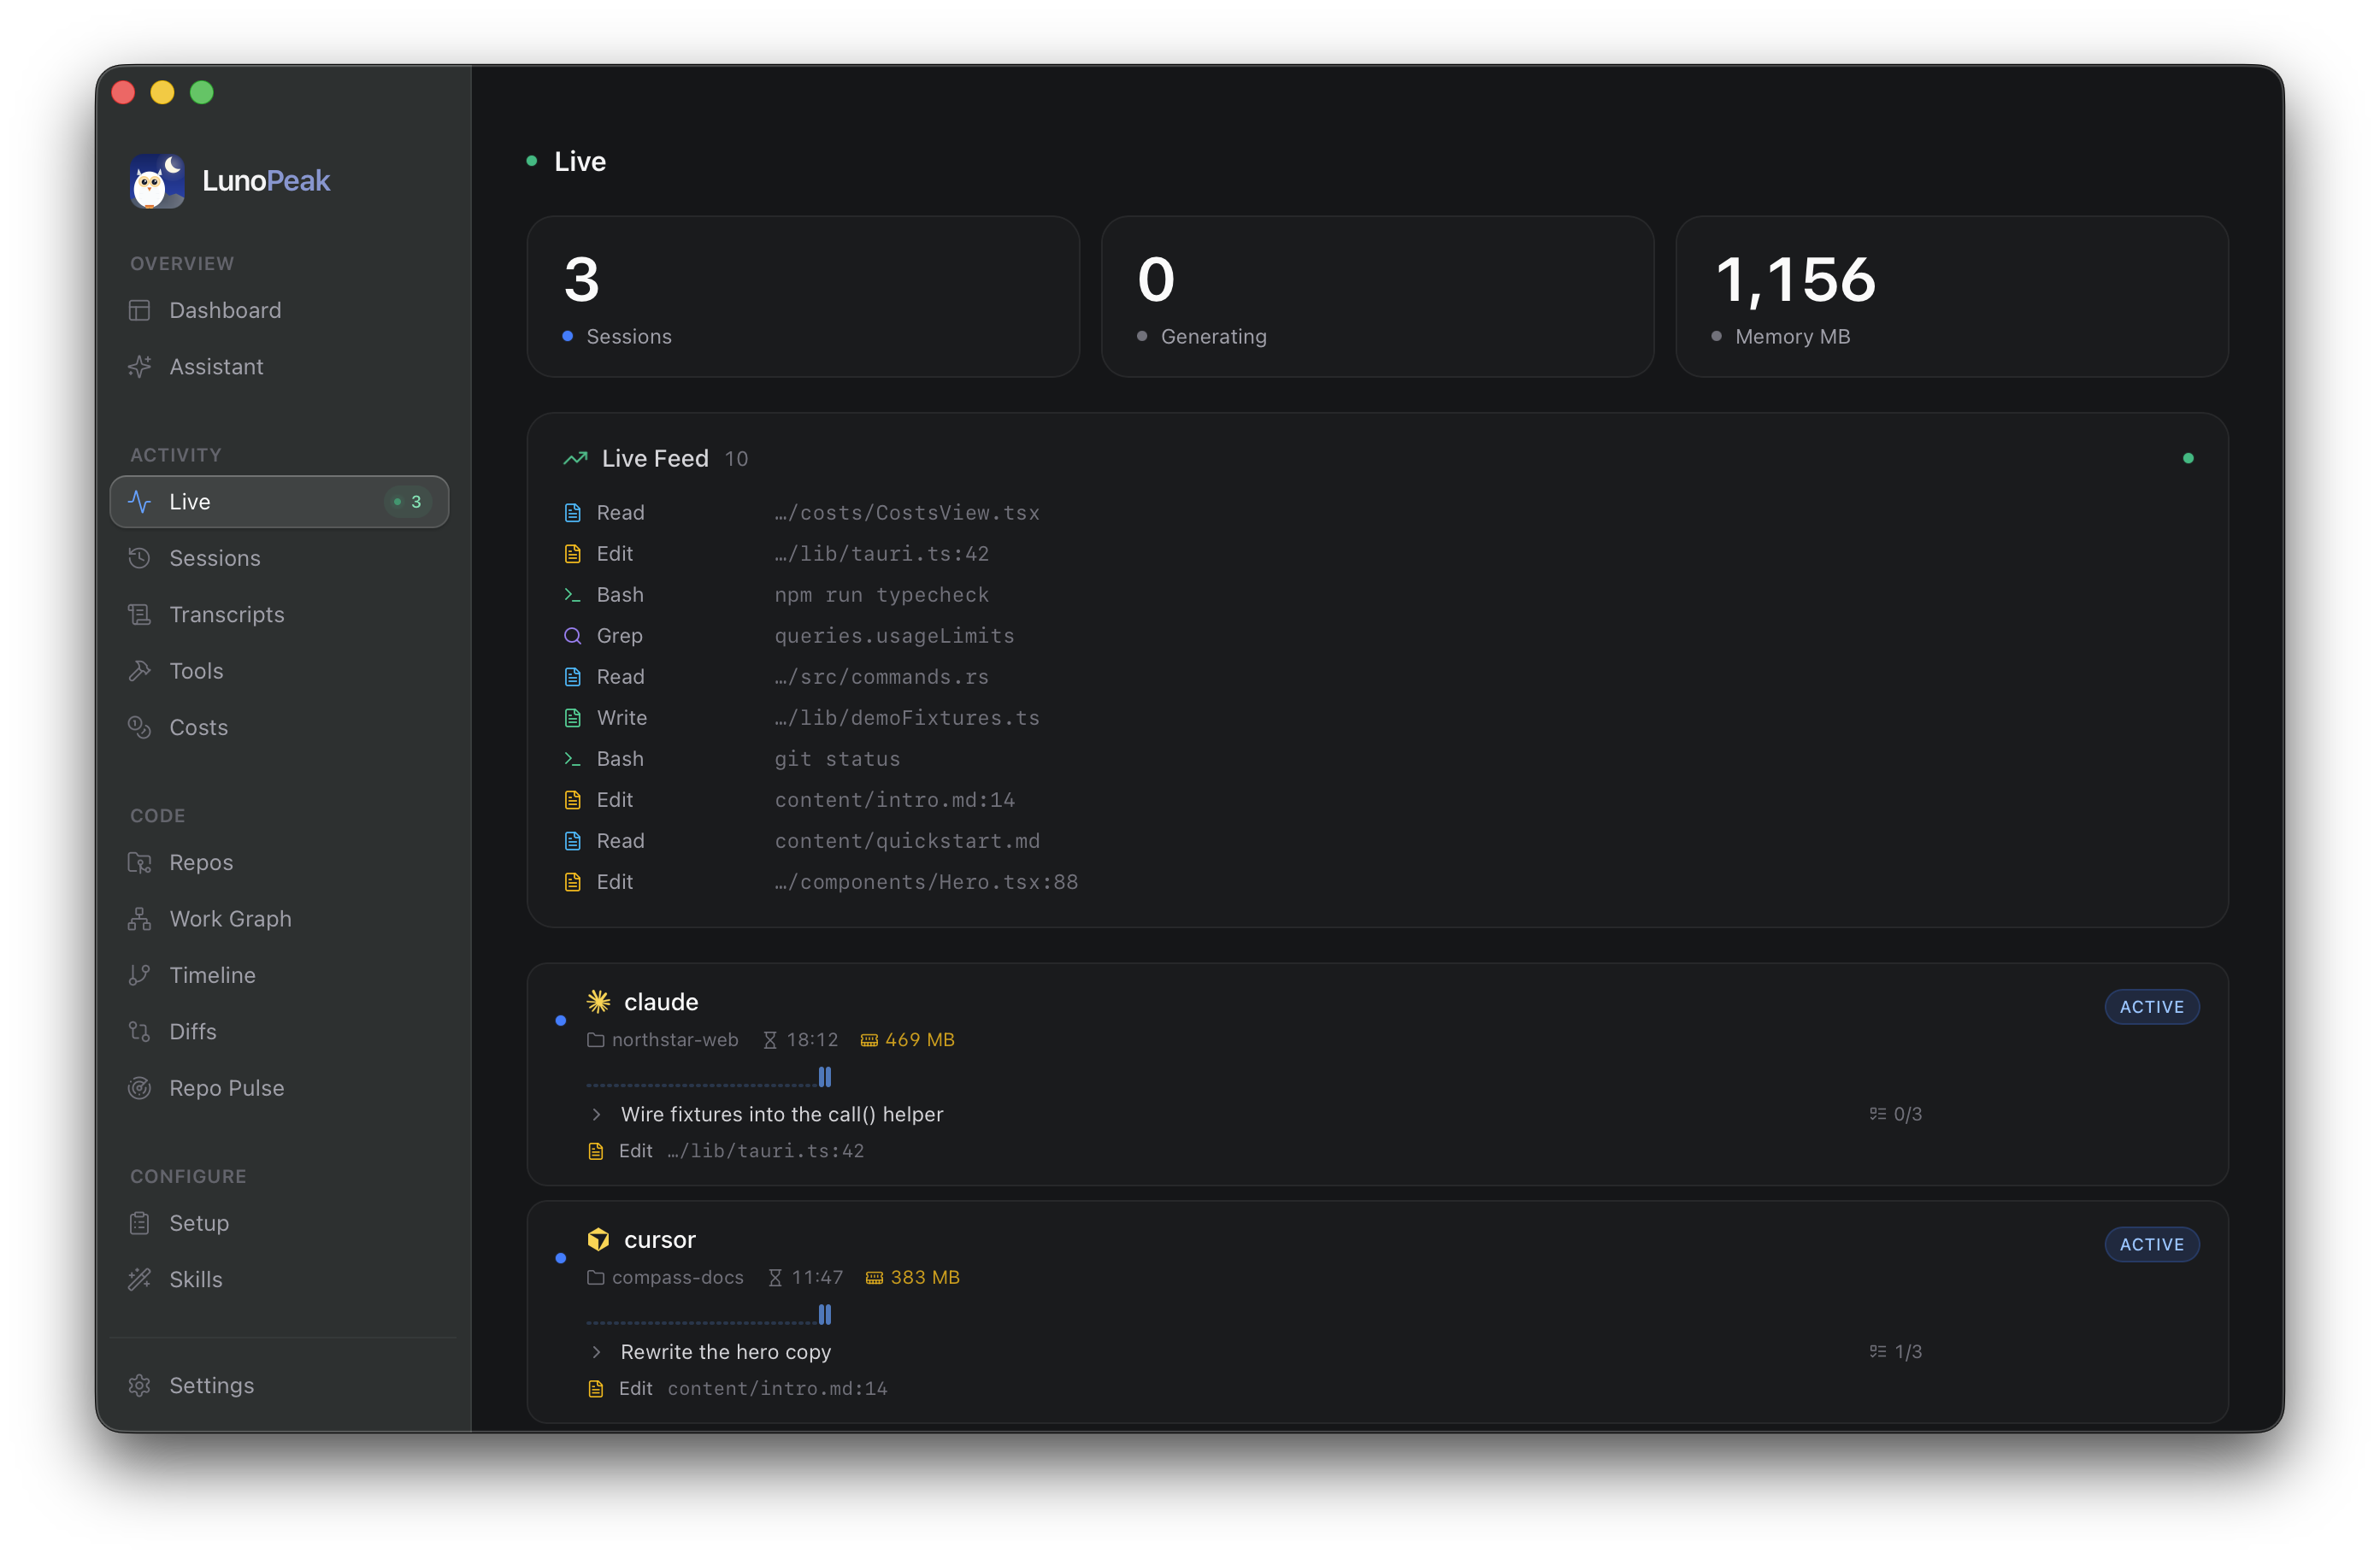Click the Edit icon for Hero.tsx:88
Screen dimensions: 2380x1559
[x=573, y=882]
